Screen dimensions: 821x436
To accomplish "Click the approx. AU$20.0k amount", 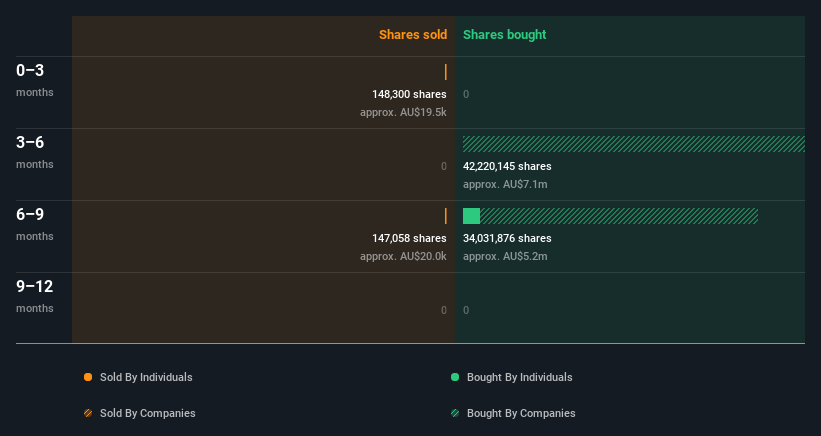I will (x=403, y=256).
